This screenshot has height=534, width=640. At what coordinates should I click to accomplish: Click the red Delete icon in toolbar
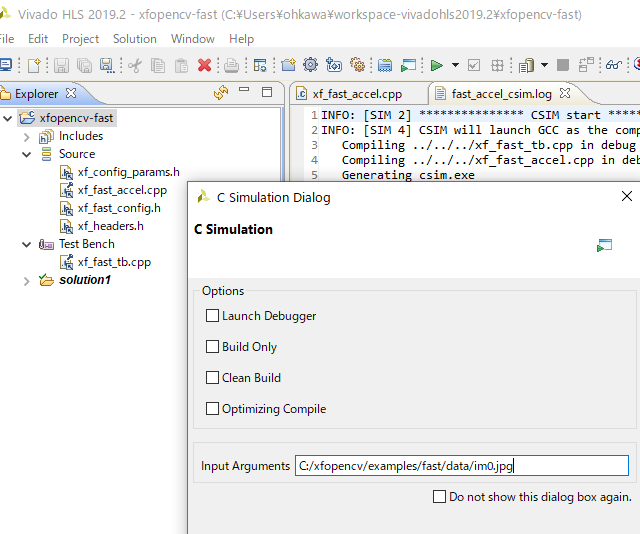tap(205, 65)
